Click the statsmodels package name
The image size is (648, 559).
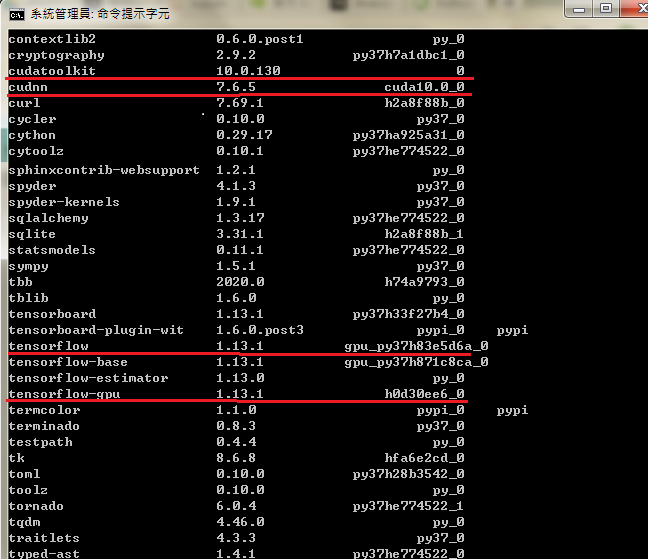(52, 250)
